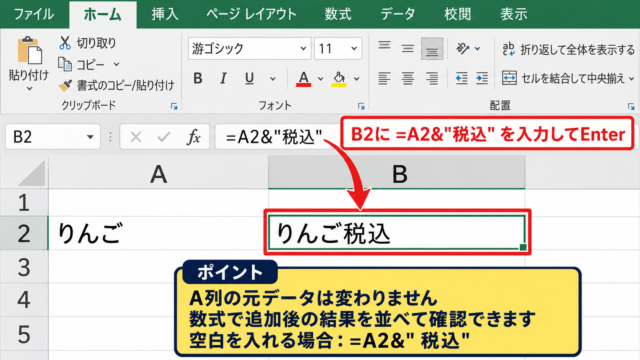The width and height of the screenshot is (640, 360).
Task: Decrease the cell indent
Action: click(461, 78)
